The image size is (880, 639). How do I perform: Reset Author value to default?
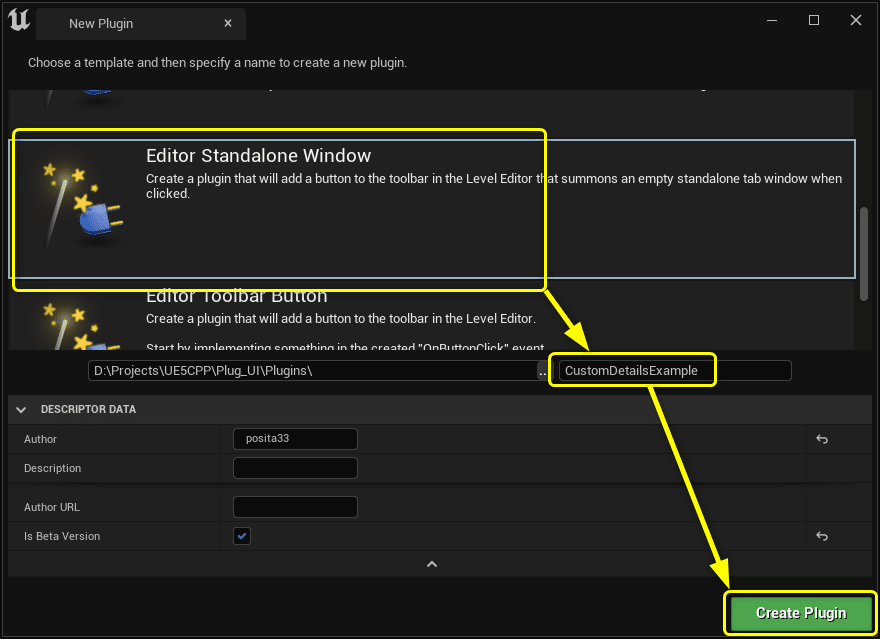(x=821, y=439)
